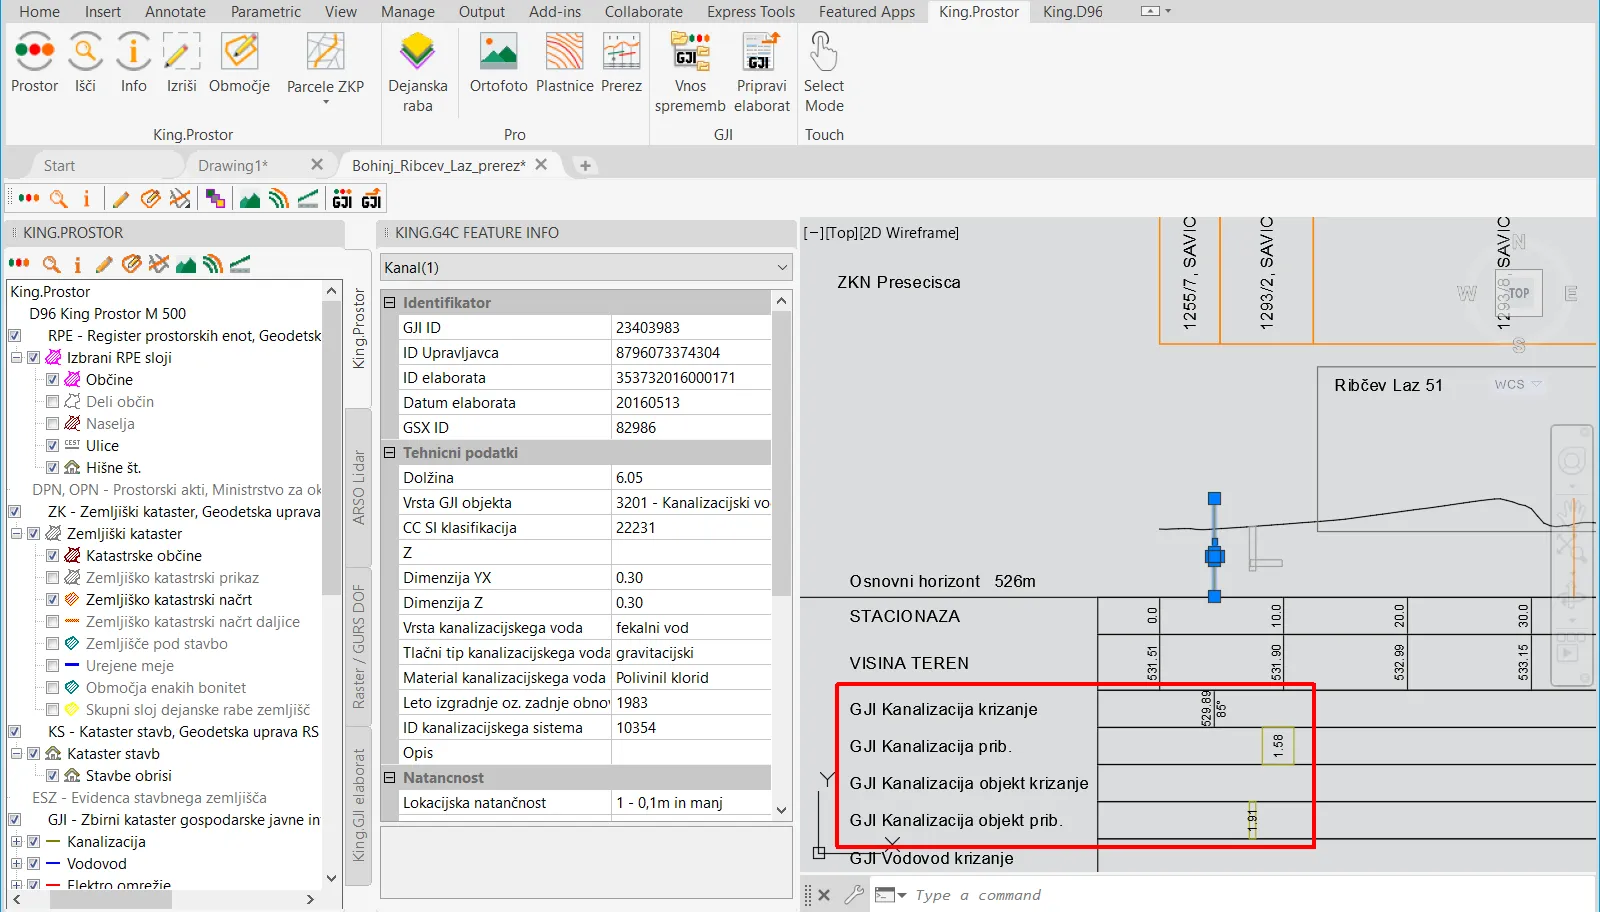Click the Info ribbon icon
This screenshot has height=912, width=1600.
(x=133, y=52)
